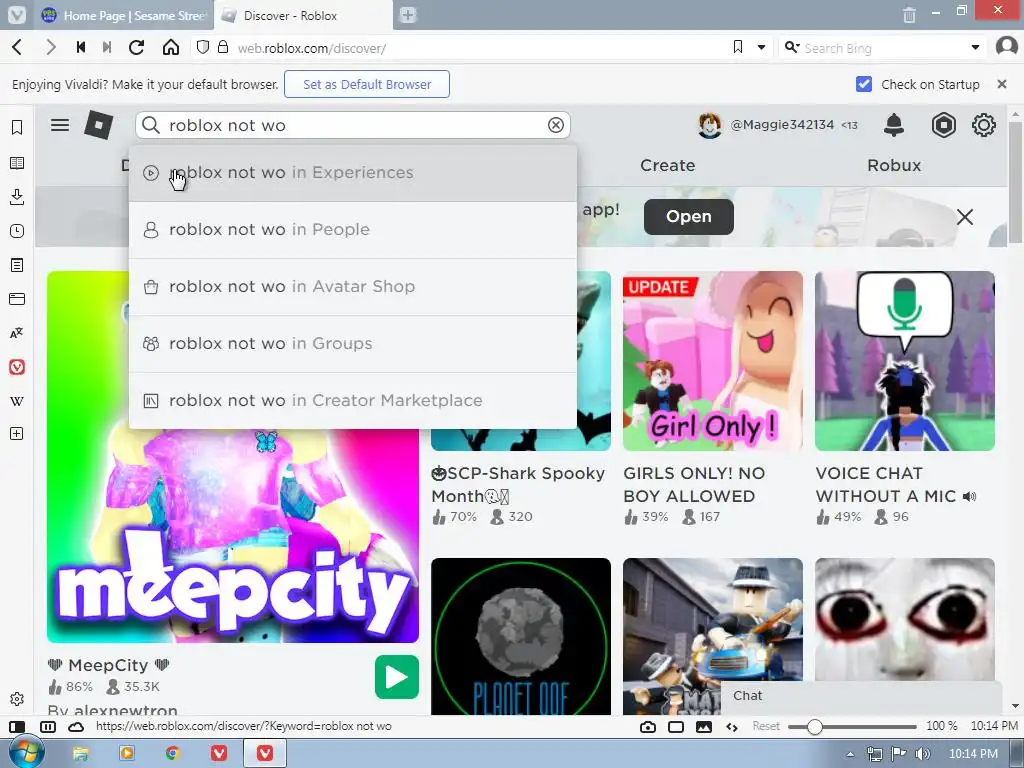Add a new web panel

17,434
